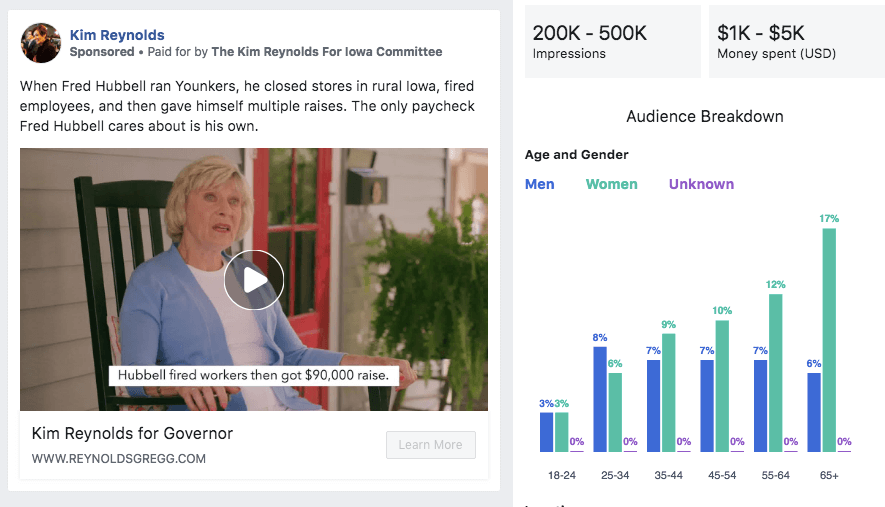
Task: Visit WWW.REYNOLDSGREGG.COM link text
Action: point(119,459)
